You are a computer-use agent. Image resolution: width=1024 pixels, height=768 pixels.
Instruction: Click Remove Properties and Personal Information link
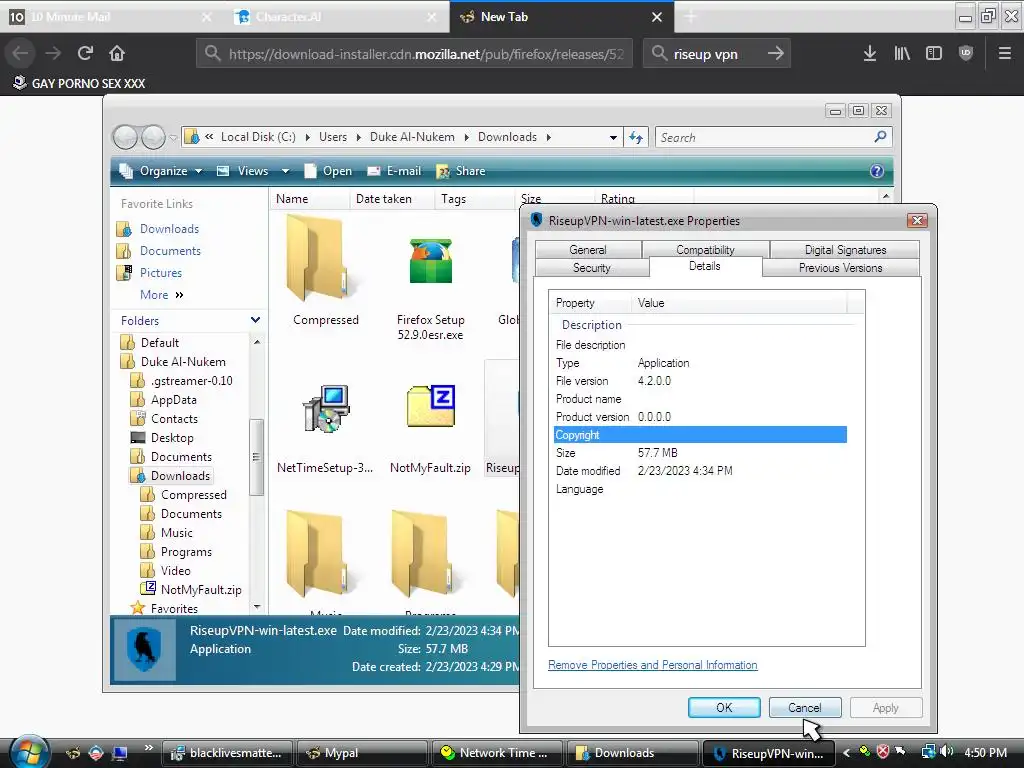[x=652, y=665]
